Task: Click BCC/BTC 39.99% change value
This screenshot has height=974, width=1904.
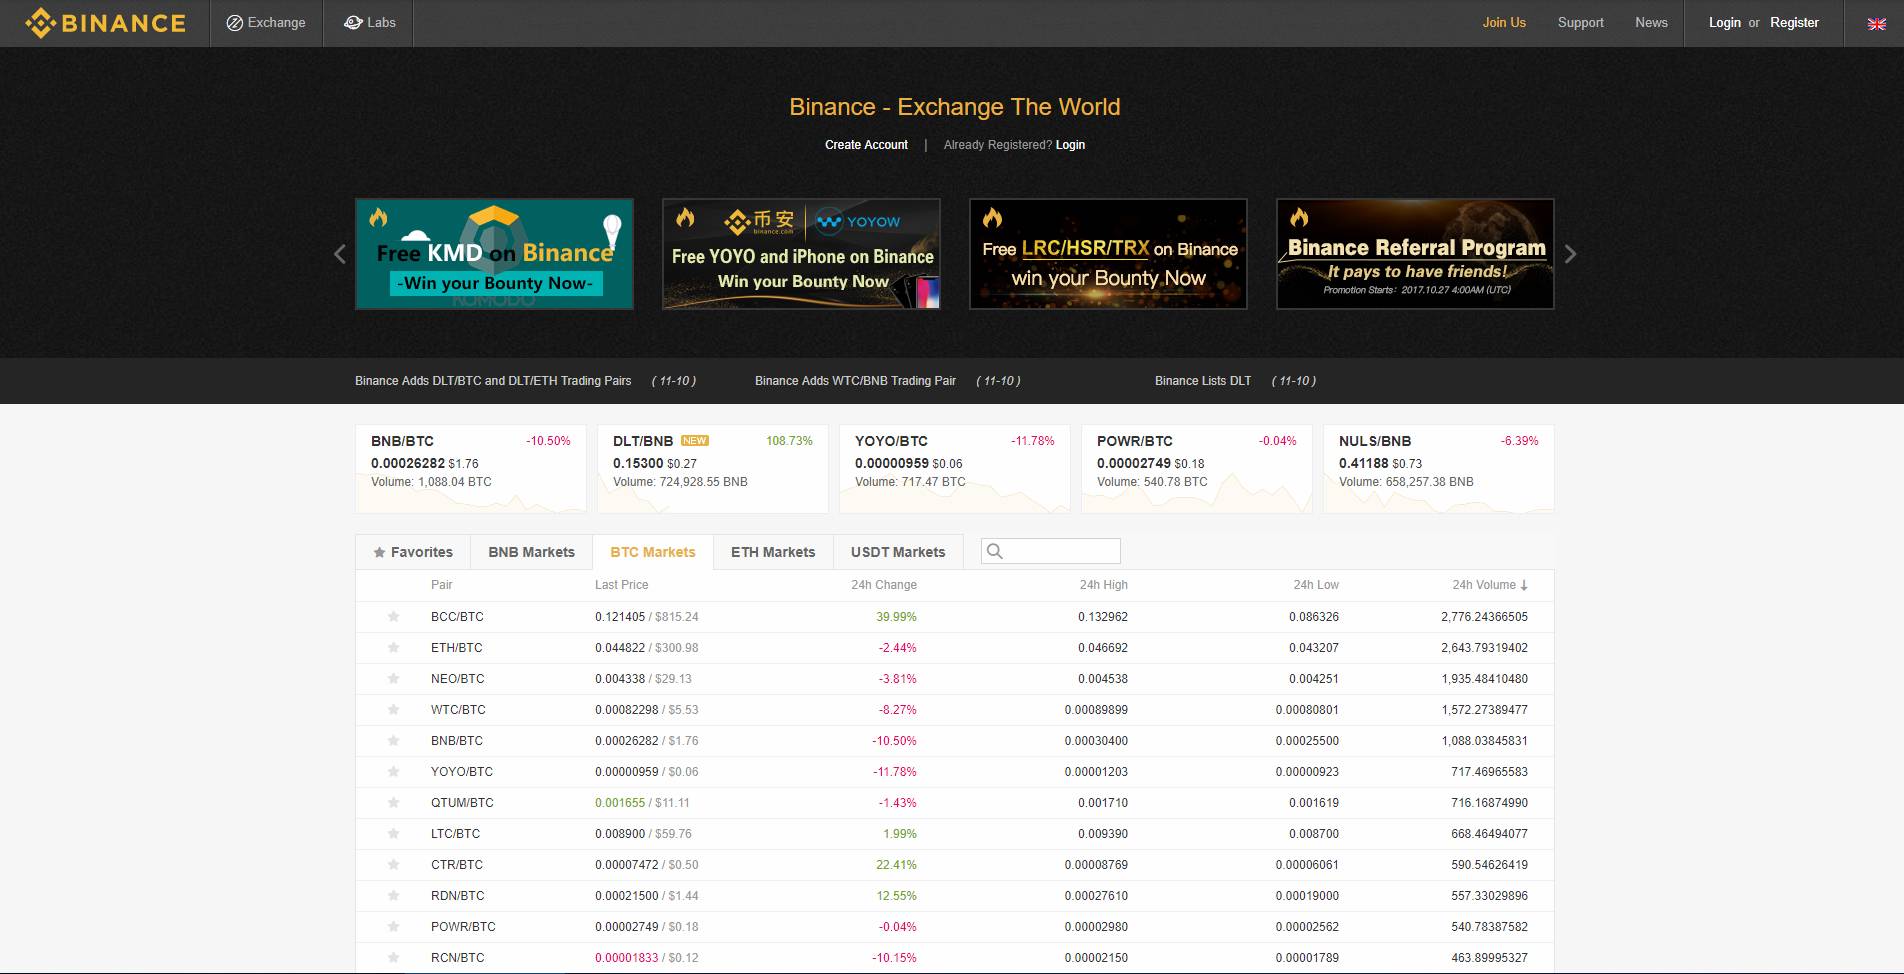Action: point(896,617)
